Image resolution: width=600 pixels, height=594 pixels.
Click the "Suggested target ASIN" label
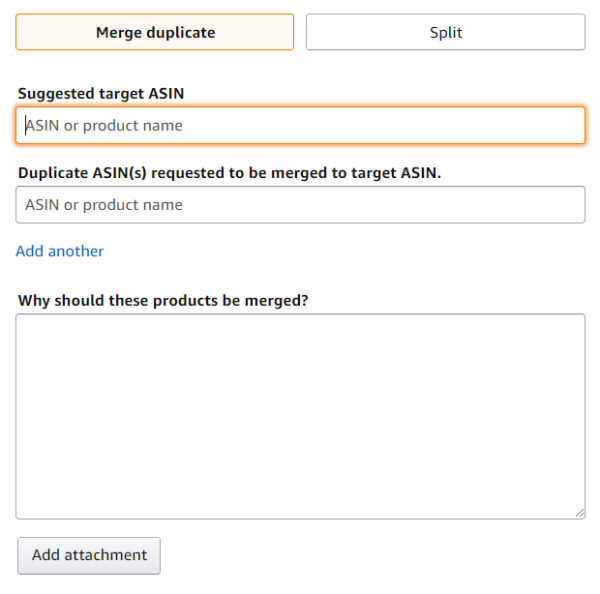pos(101,94)
